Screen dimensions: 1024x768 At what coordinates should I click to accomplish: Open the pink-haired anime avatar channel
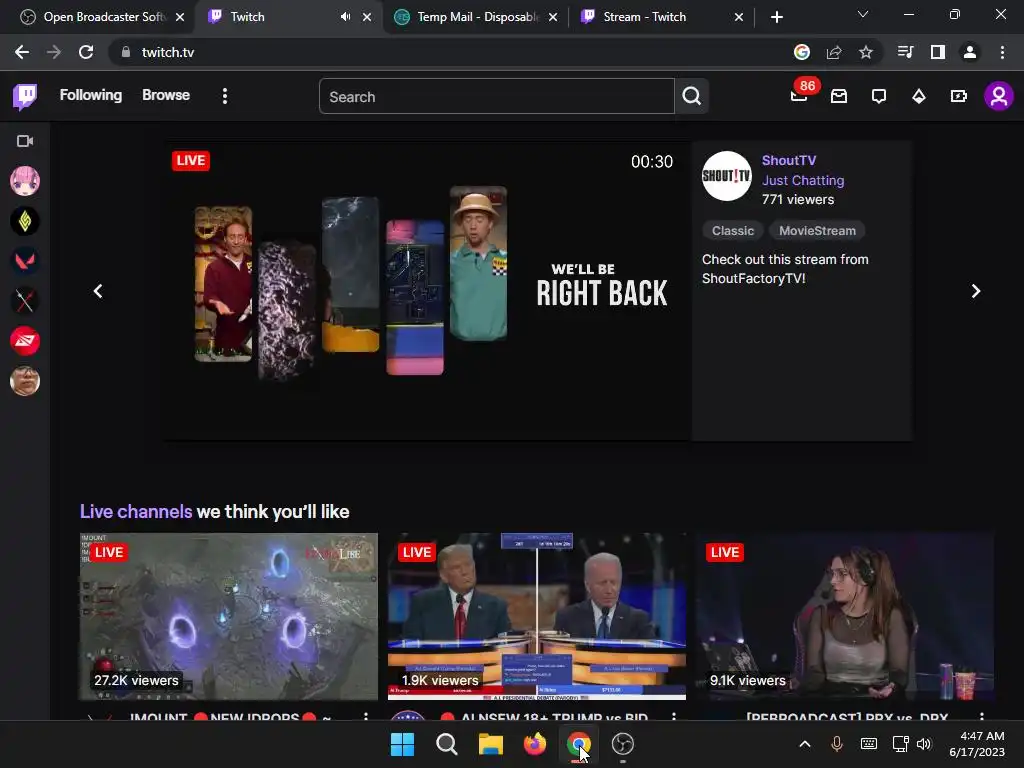pos(25,181)
